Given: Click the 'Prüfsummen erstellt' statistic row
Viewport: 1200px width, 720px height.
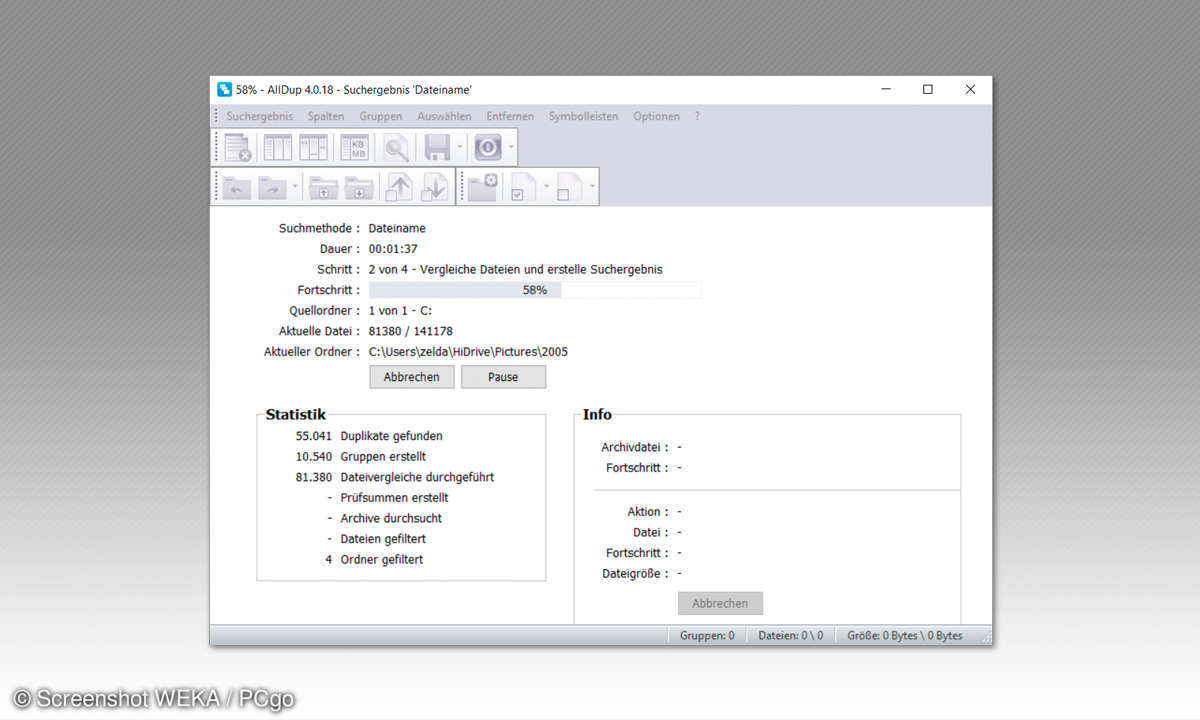Looking at the screenshot, I should (387, 498).
